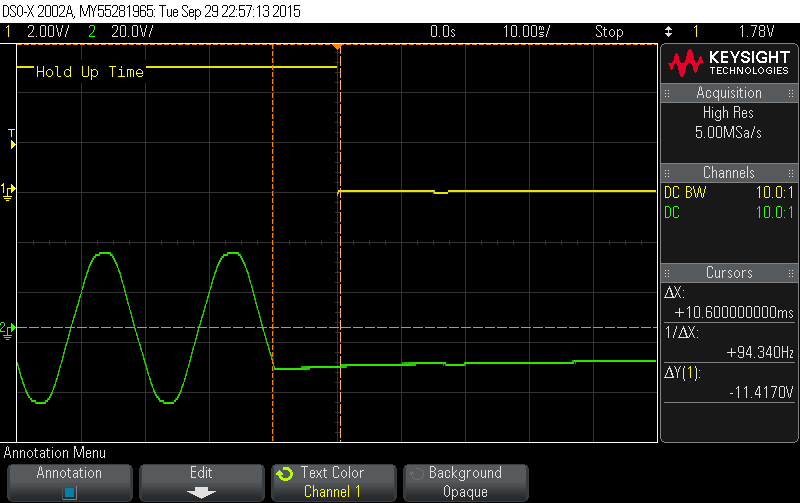800x503 pixels.
Task: Select the Background Opaque softkey
Action: click(x=465, y=483)
